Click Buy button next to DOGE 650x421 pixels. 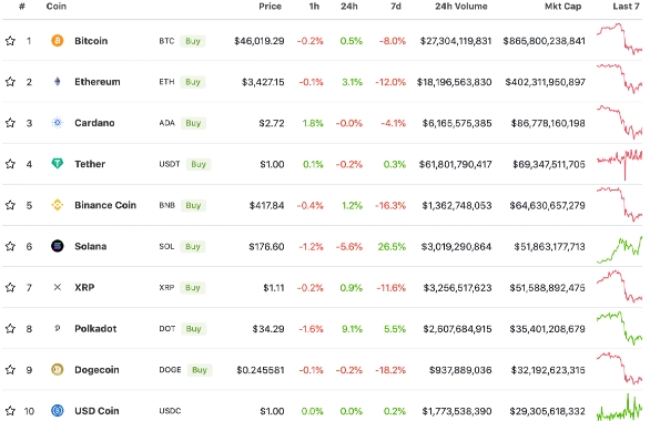199,370
